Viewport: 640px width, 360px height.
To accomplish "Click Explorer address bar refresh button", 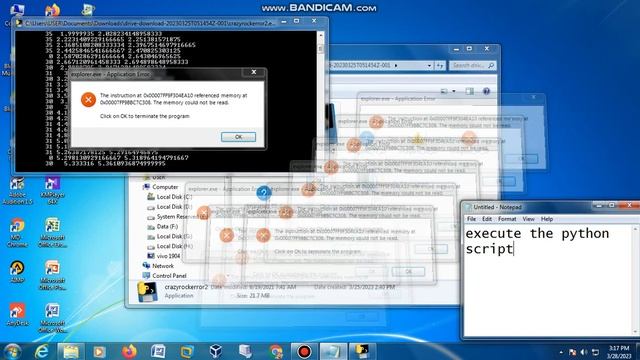I will 440,65.
